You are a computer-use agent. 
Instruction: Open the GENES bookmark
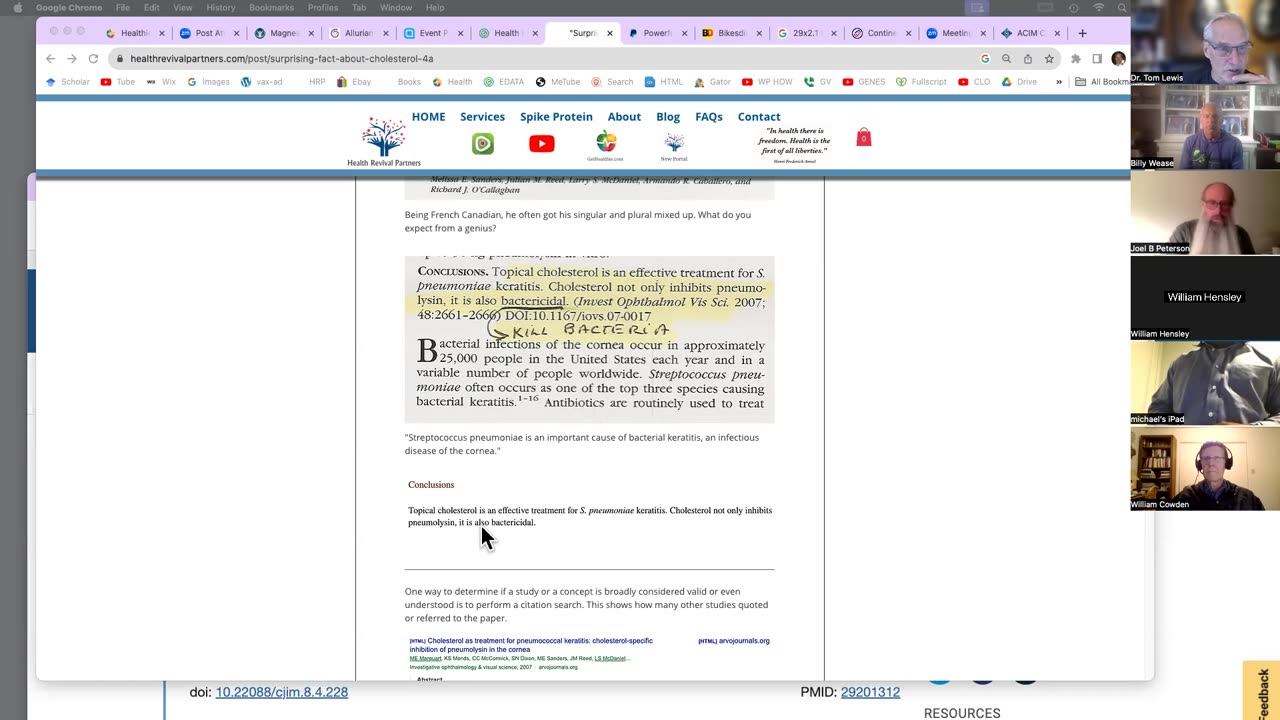tap(864, 82)
